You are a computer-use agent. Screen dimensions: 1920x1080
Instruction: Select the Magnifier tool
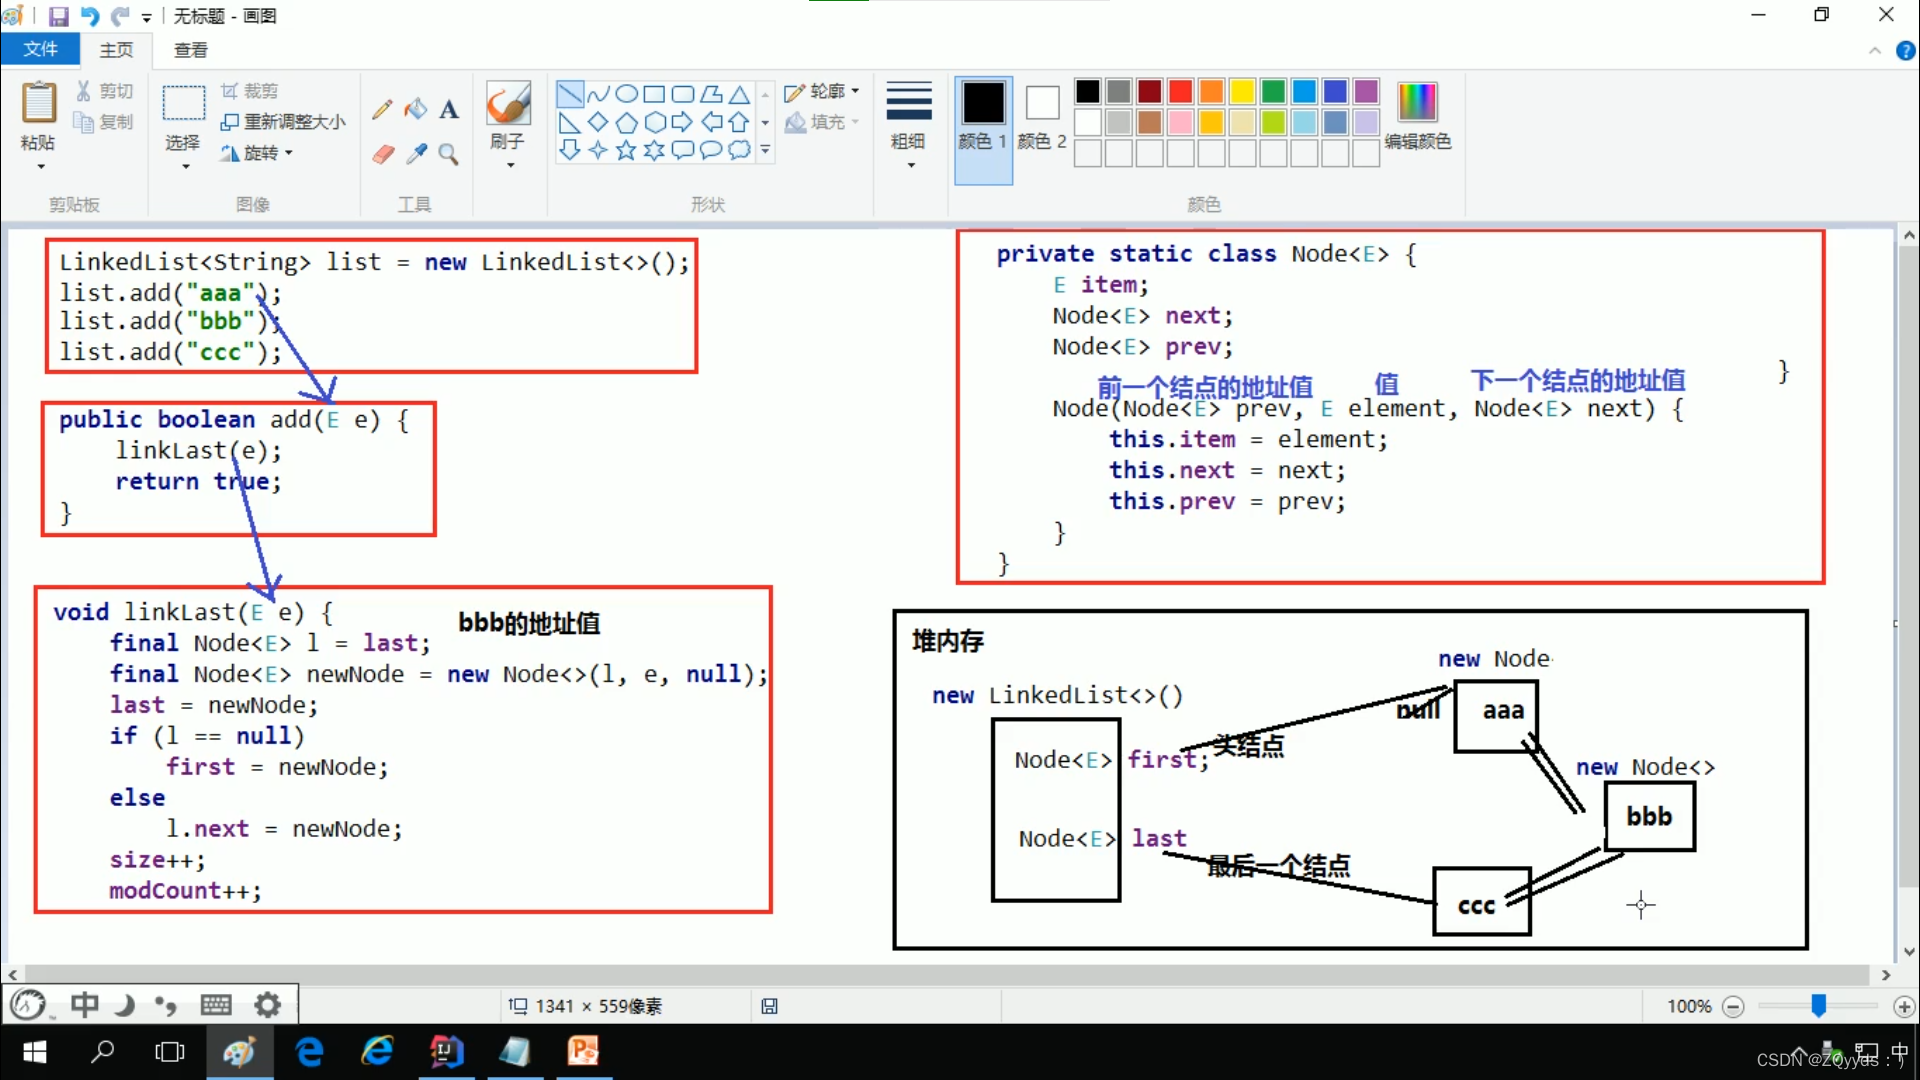pyautogui.click(x=449, y=154)
